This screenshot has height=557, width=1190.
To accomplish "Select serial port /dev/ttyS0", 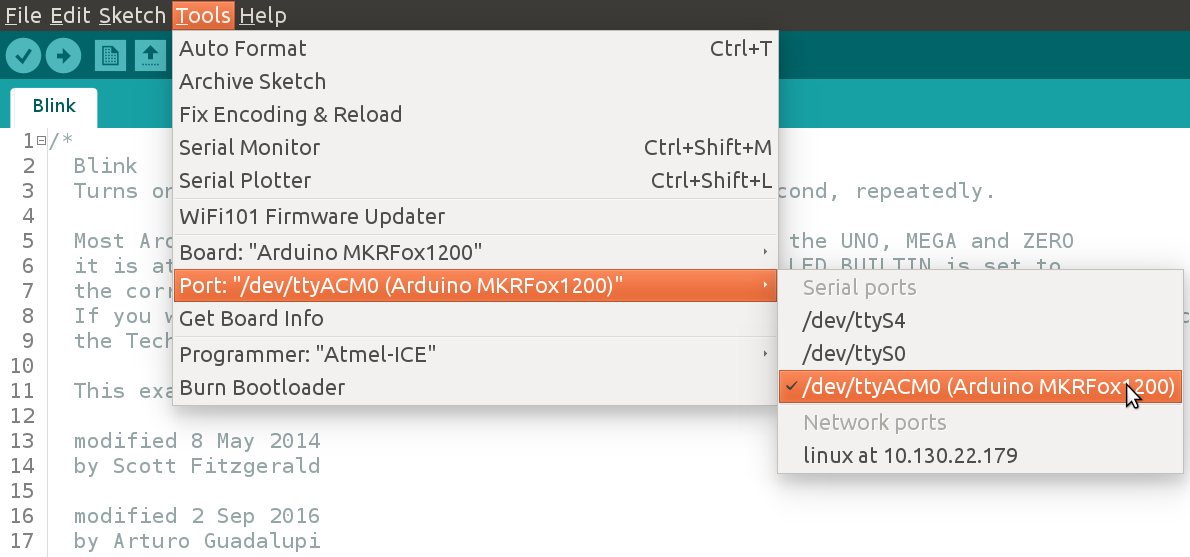I will point(981,354).
